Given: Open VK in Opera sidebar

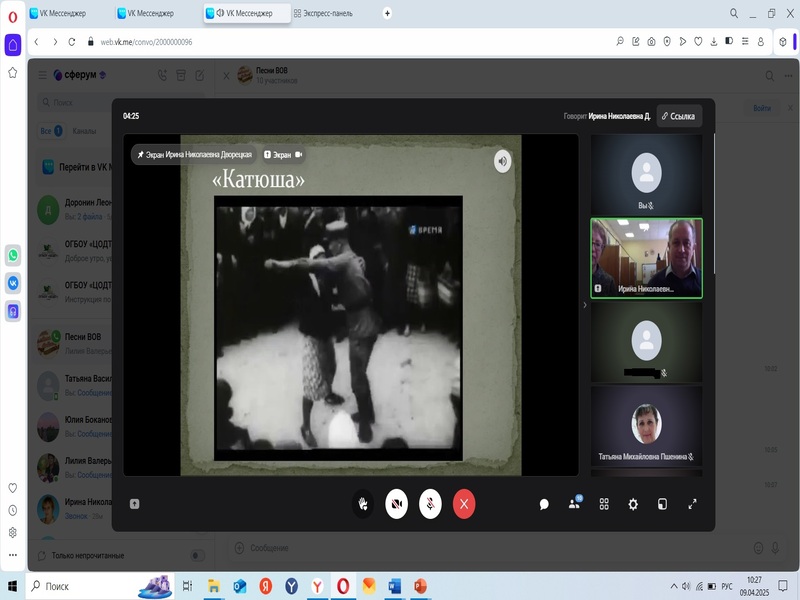Looking at the screenshot, I should [x=13, y=283].
